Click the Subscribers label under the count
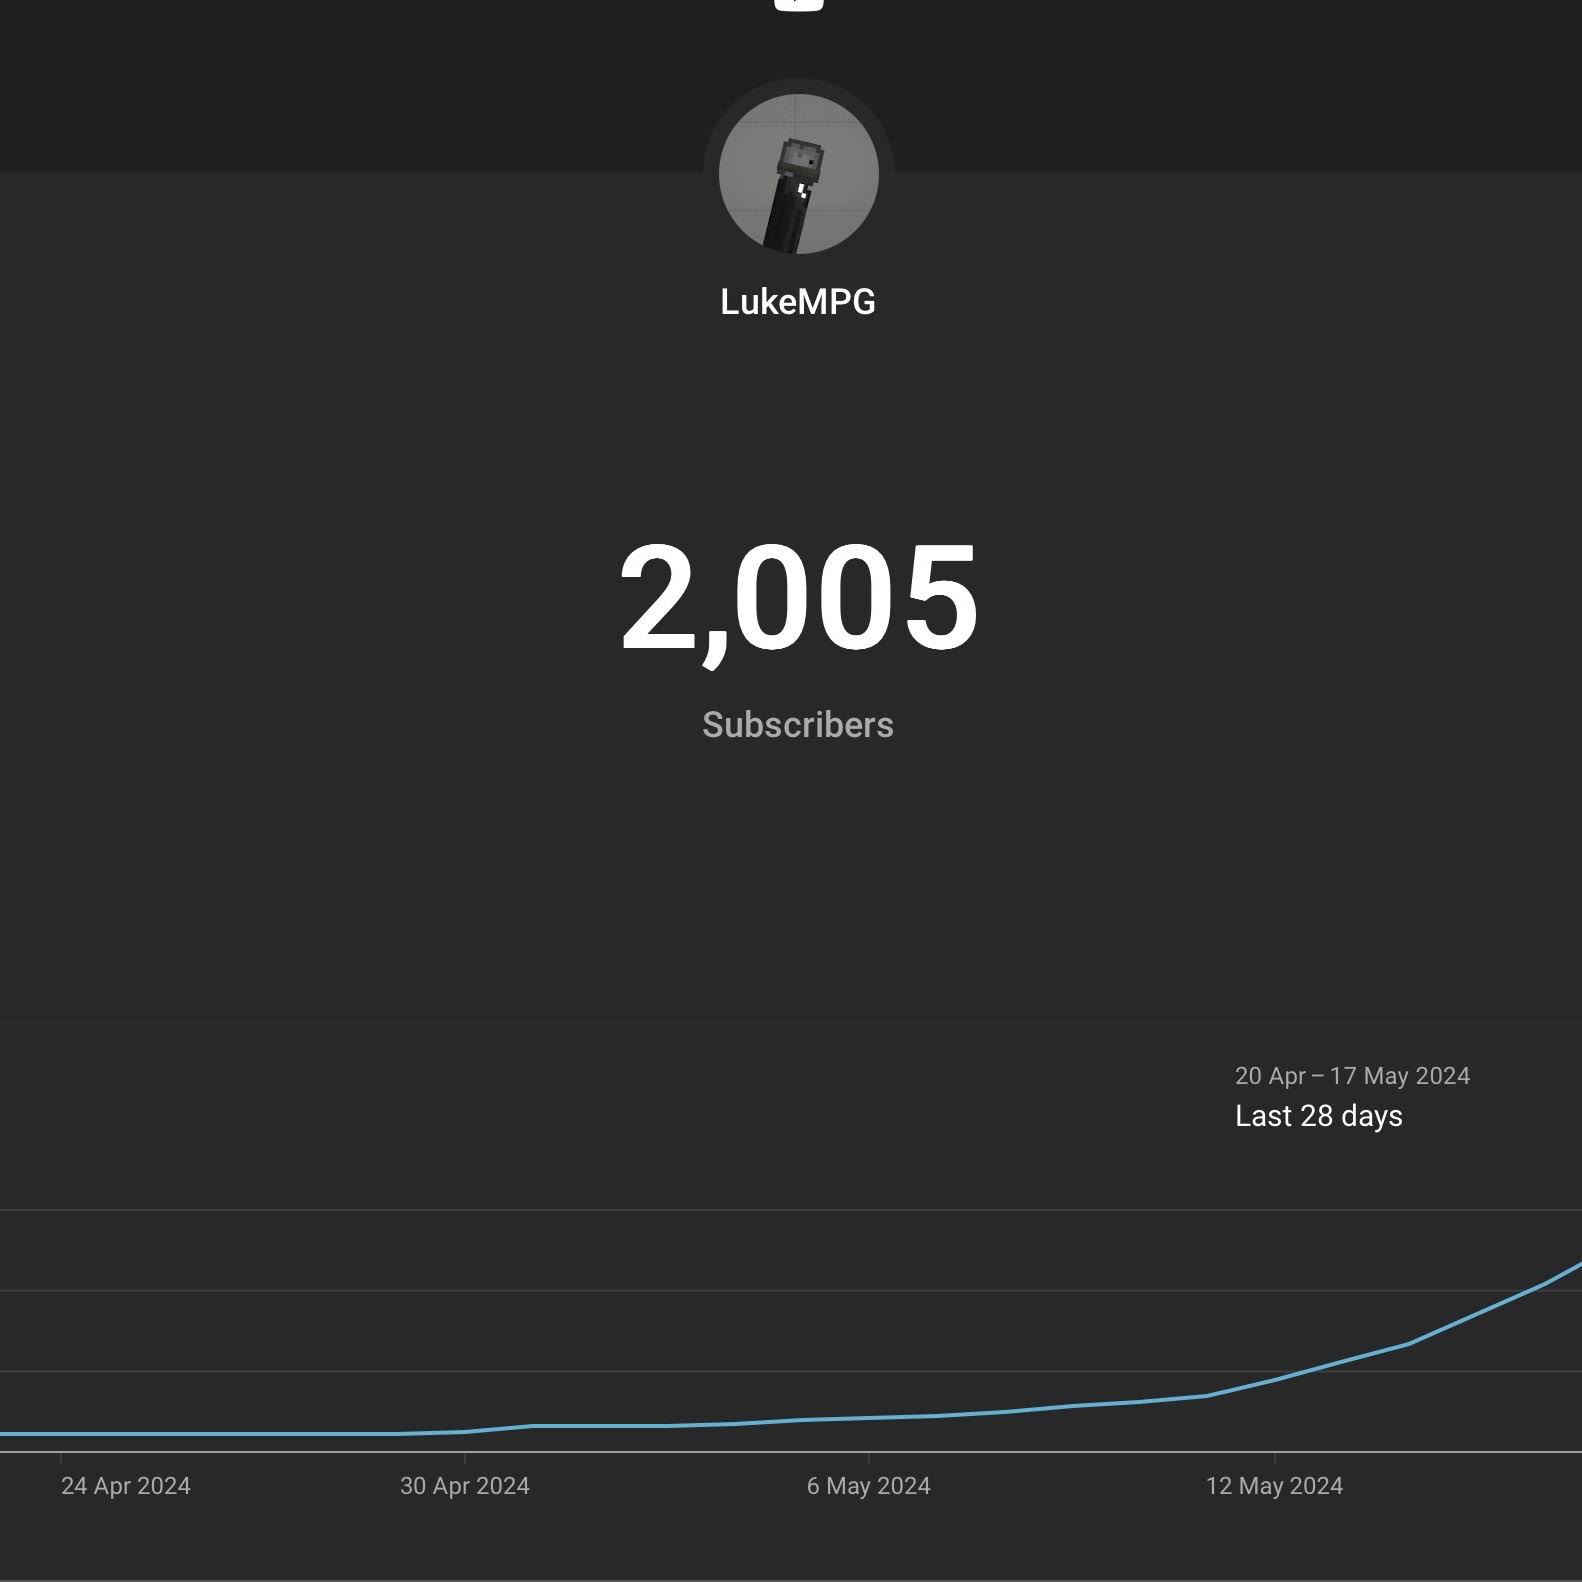This screenshot has width=1582, height=1582. coord(798,725)
